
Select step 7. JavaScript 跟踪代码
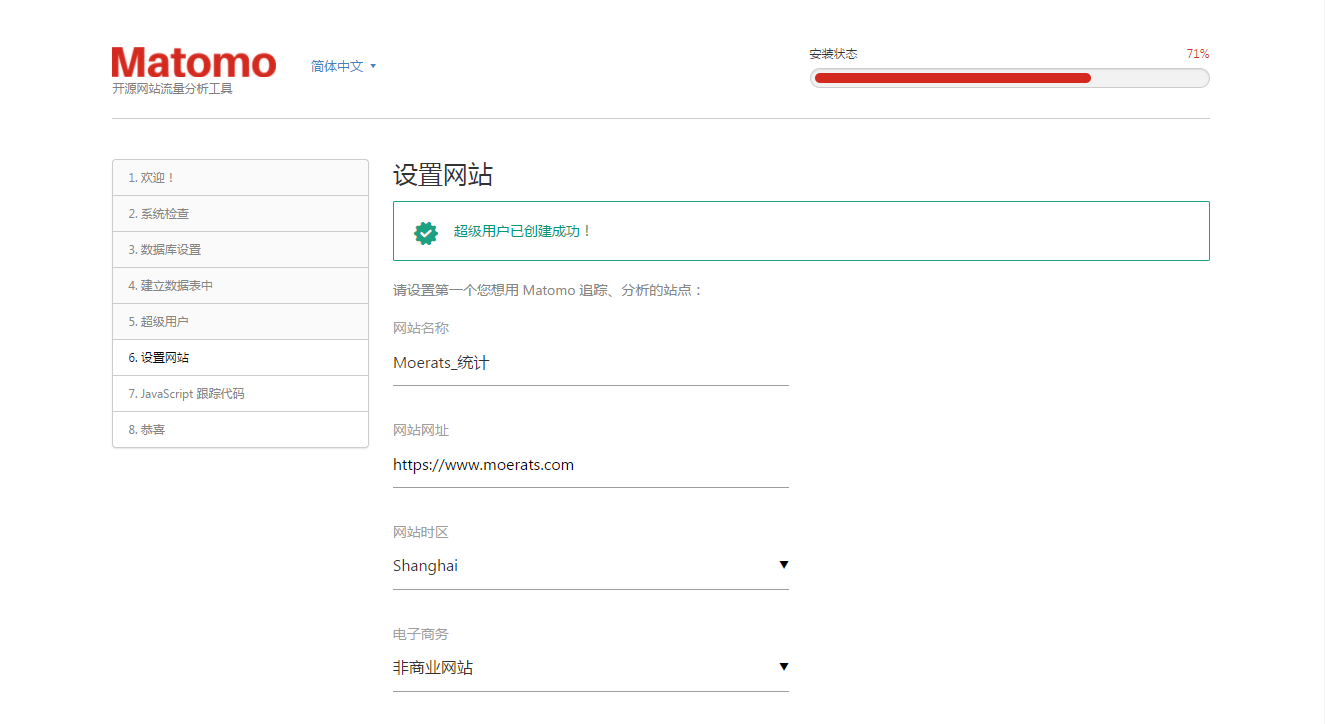pyautogui.click(x=240, y=394)
